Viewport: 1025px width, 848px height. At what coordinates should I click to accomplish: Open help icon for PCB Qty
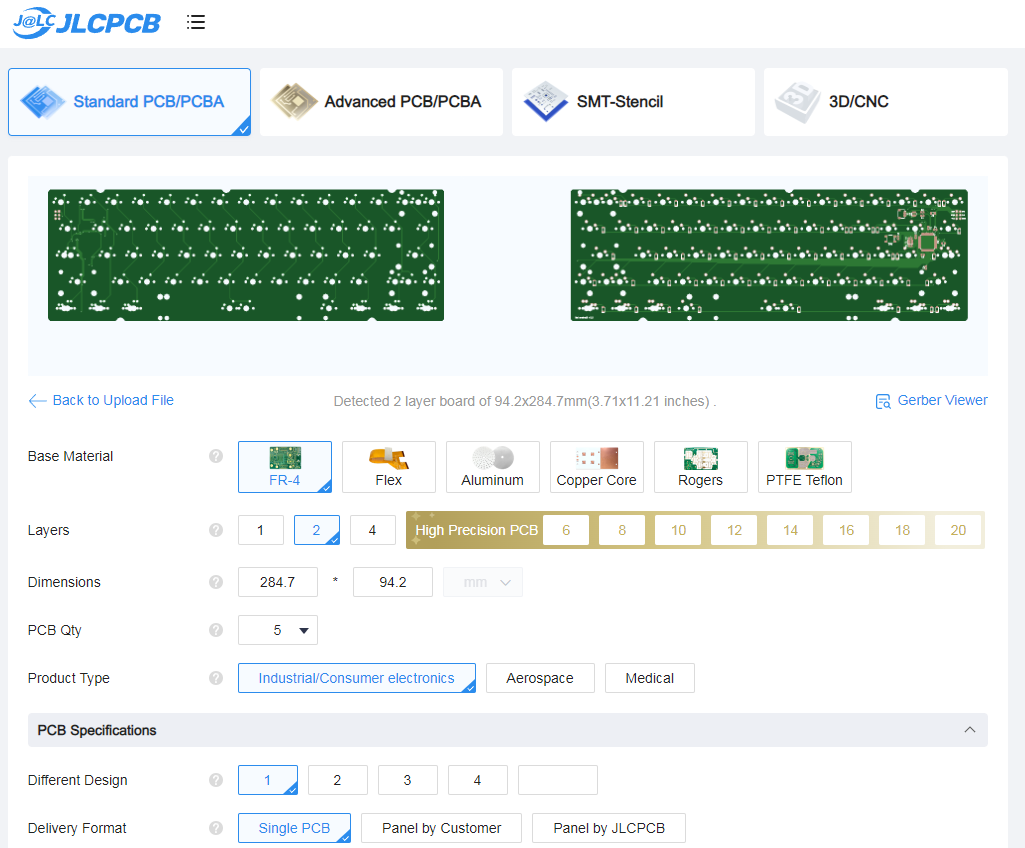coord(216,630)
